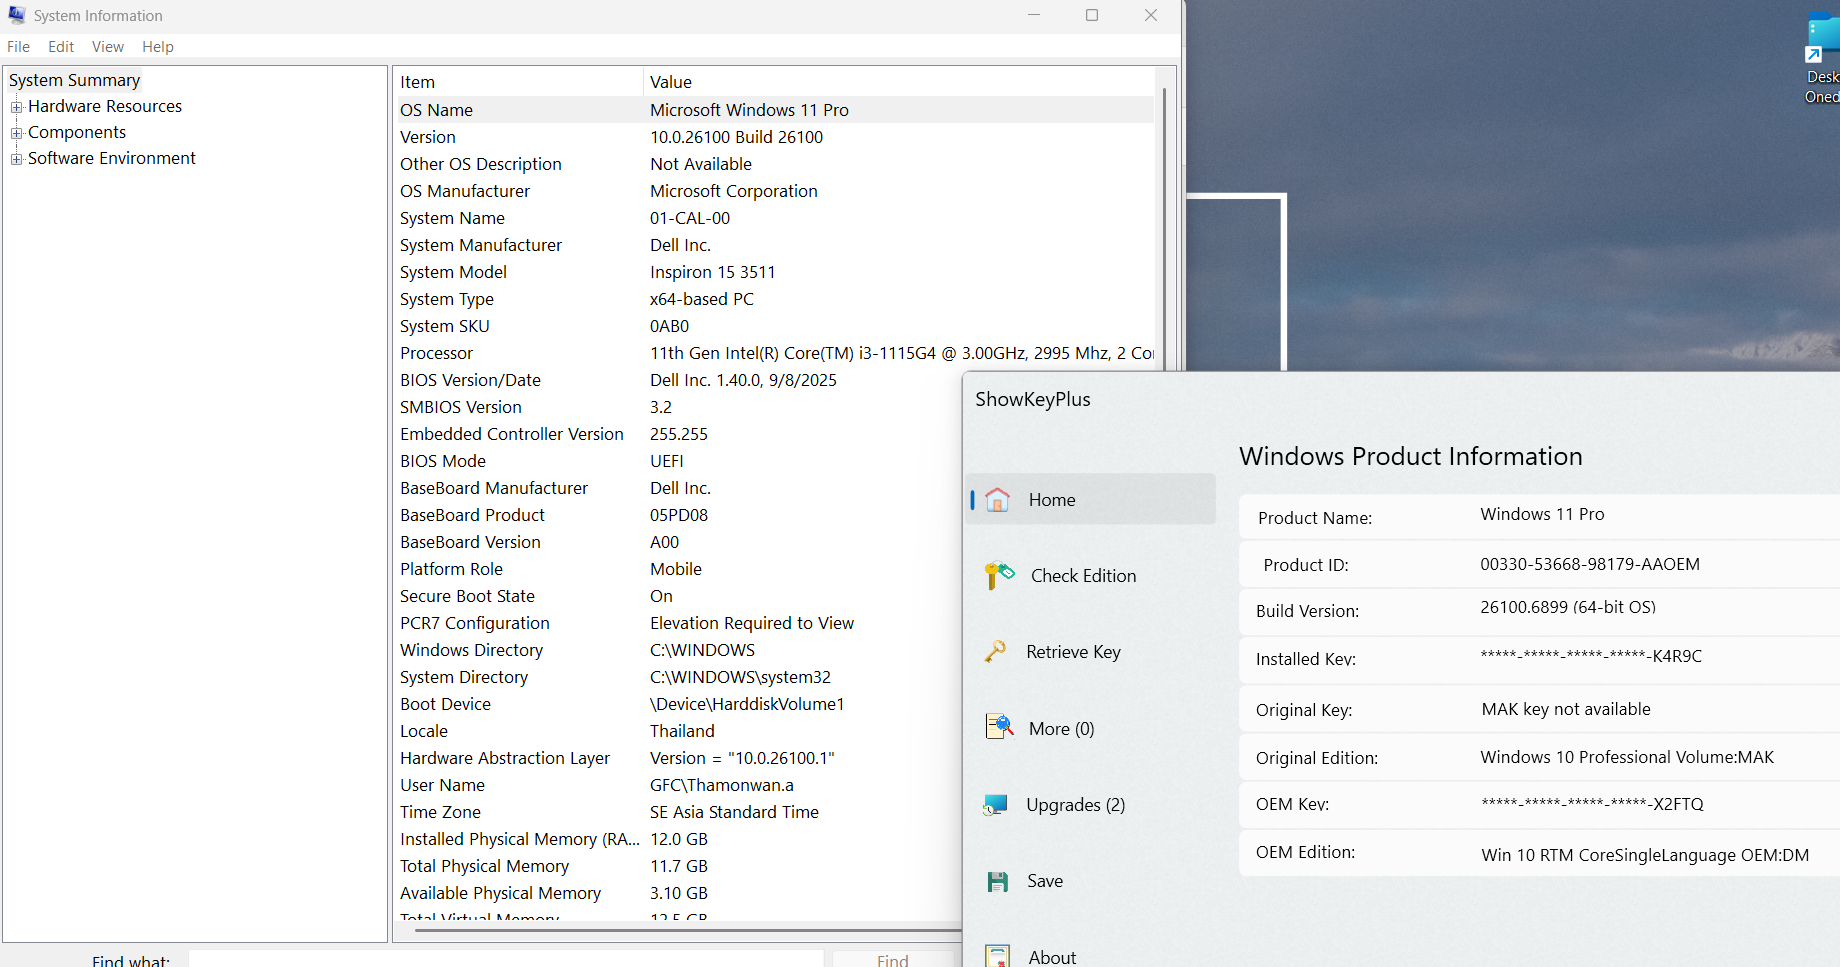Click the Check Edition keys icon
The width and height of the screenshot is (1840, 967).
[998, 575]
